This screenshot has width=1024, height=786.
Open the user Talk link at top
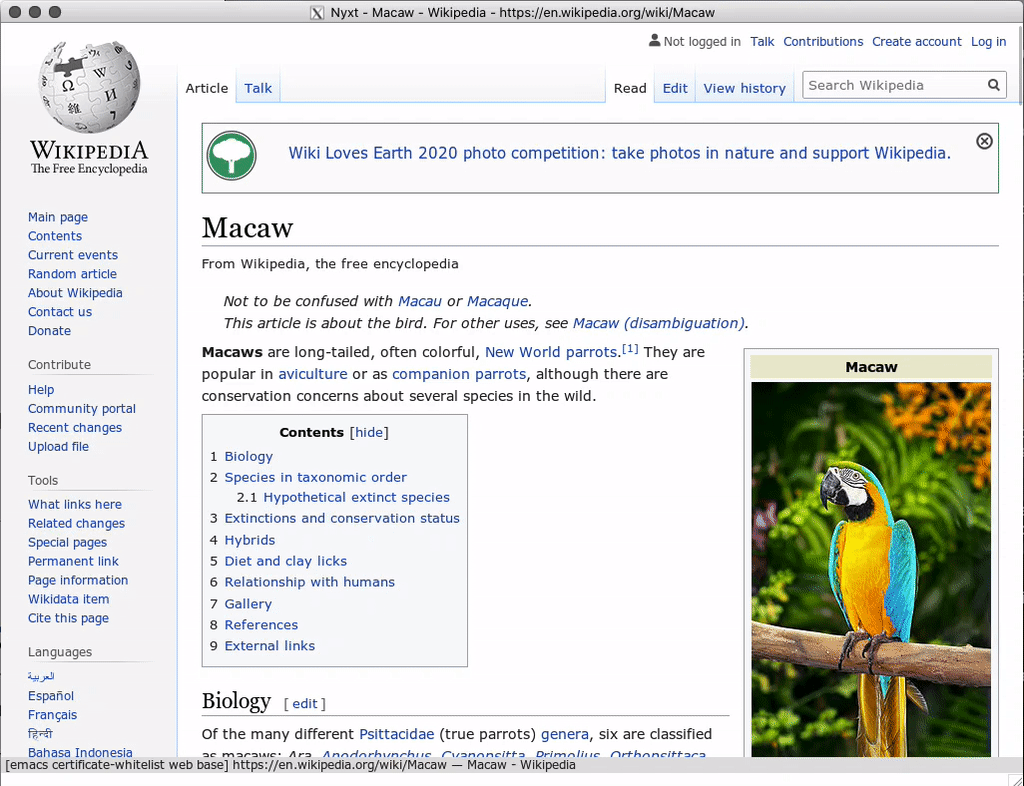click(762, 41)
